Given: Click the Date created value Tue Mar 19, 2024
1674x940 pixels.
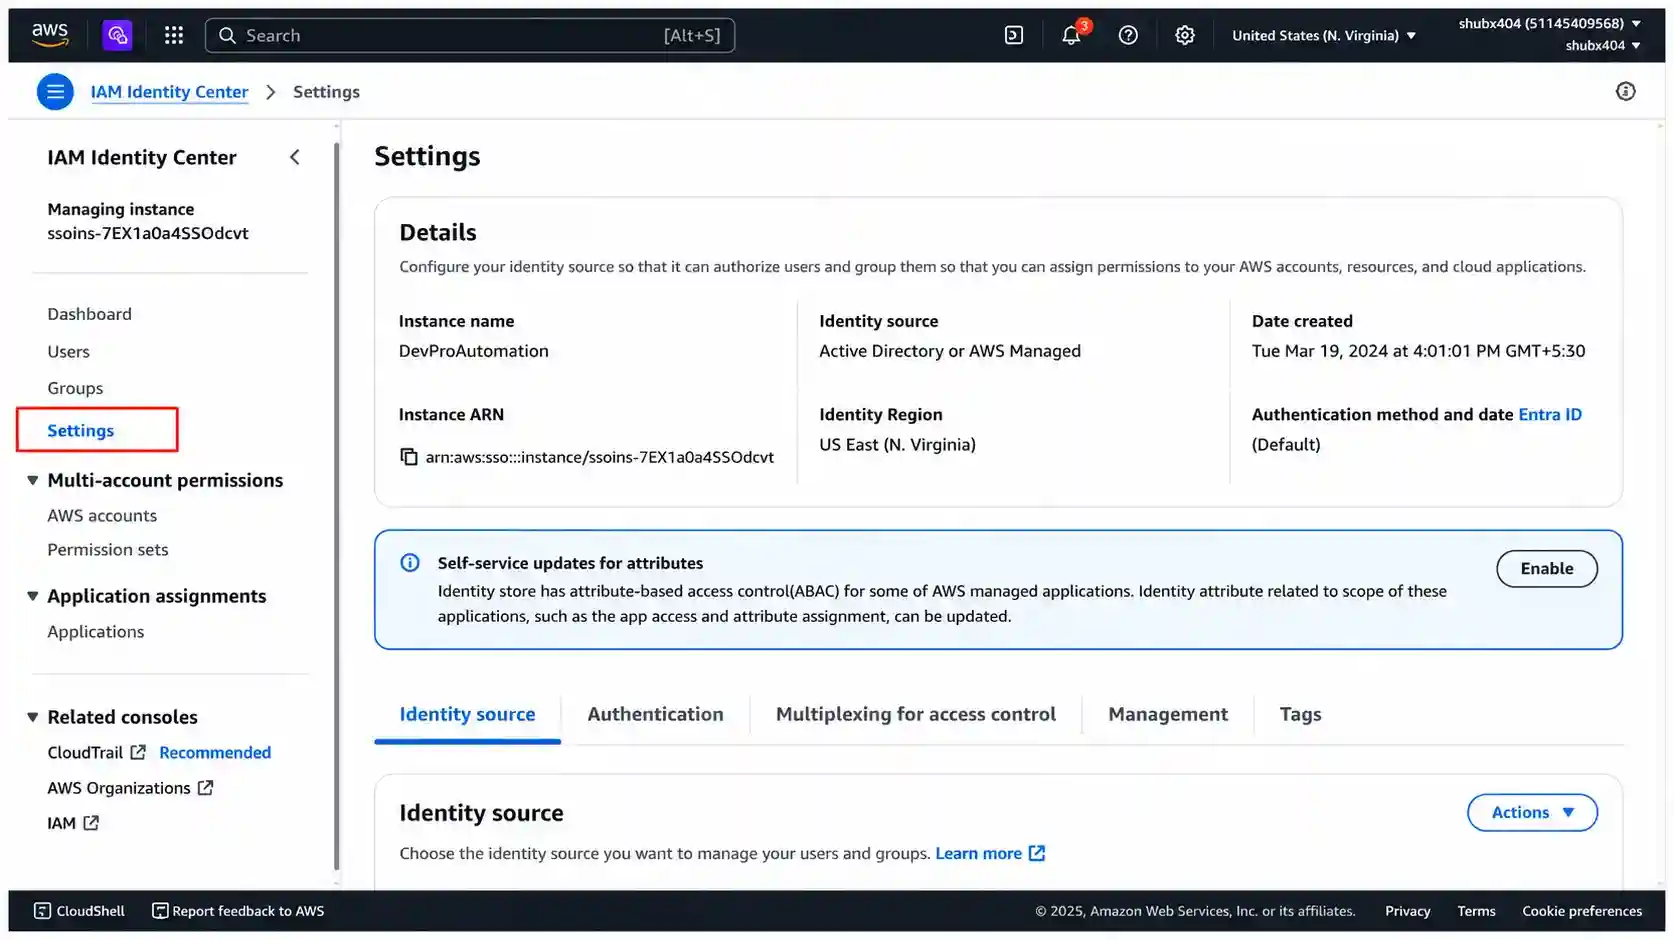Looking at the screenshot, I should click(1418, 351).
